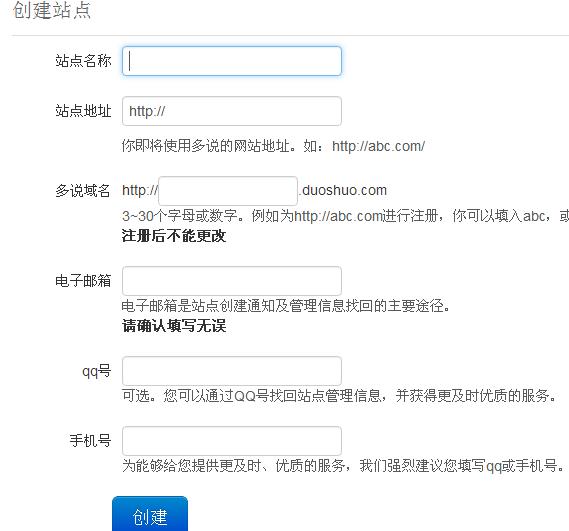The width and height of the screenshot is (569, 531).
Task: Click the 站点地址 field label
Action: tap(83, 111)
